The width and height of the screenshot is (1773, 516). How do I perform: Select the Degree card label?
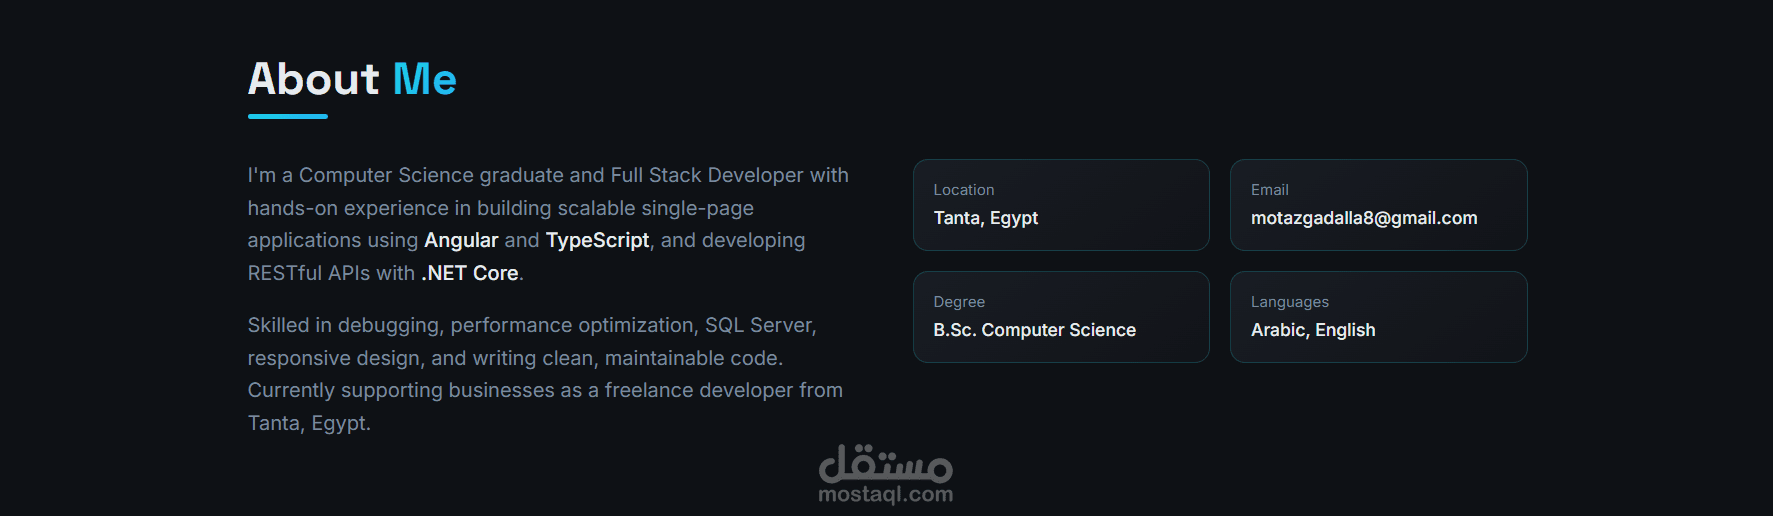(958, 302)
